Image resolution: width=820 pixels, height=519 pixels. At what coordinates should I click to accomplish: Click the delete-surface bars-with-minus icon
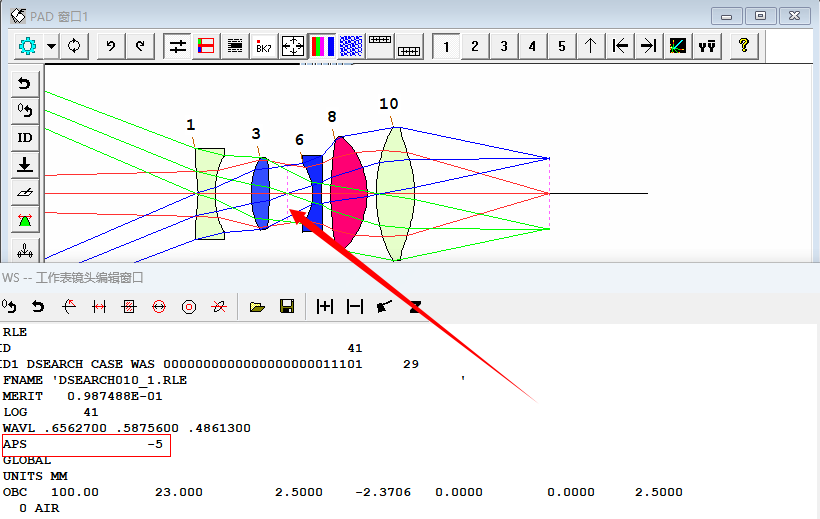coord(355,306)
